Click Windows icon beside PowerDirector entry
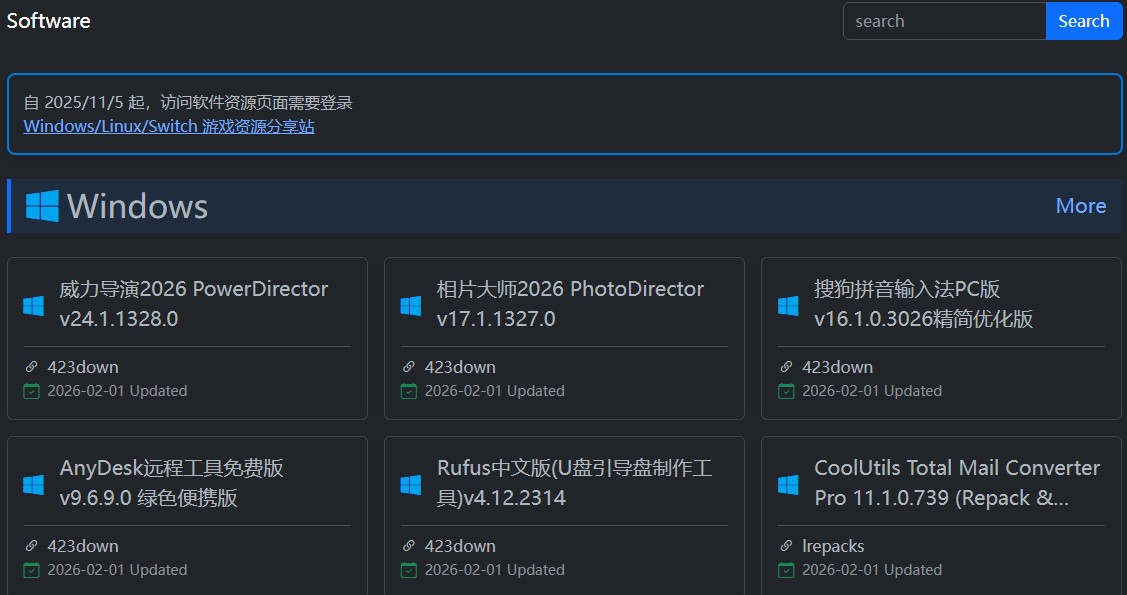This screenshot has width=1127, height=595. [34, 305]
